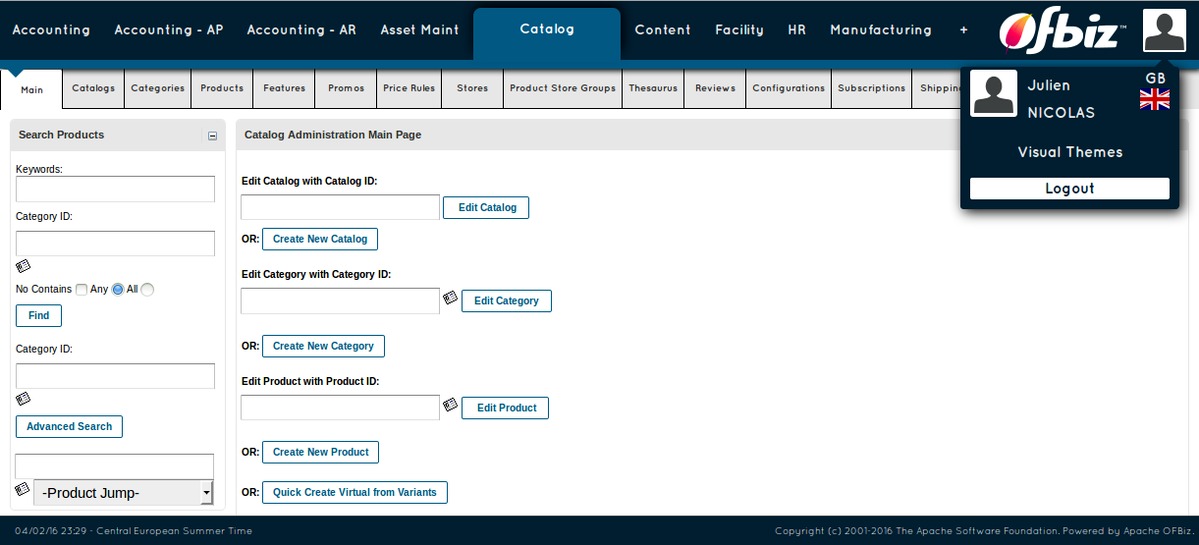Click the lookup icon above Advanced Search button

coord(23,399)
